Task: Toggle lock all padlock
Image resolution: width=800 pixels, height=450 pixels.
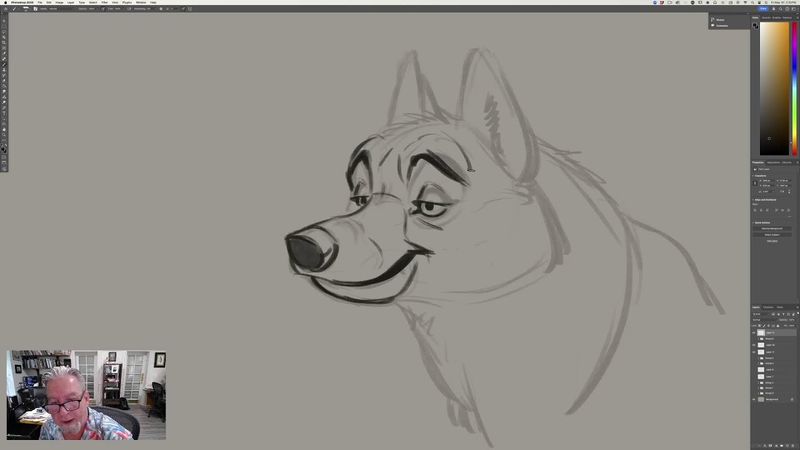Action: (x=778, y=326)
